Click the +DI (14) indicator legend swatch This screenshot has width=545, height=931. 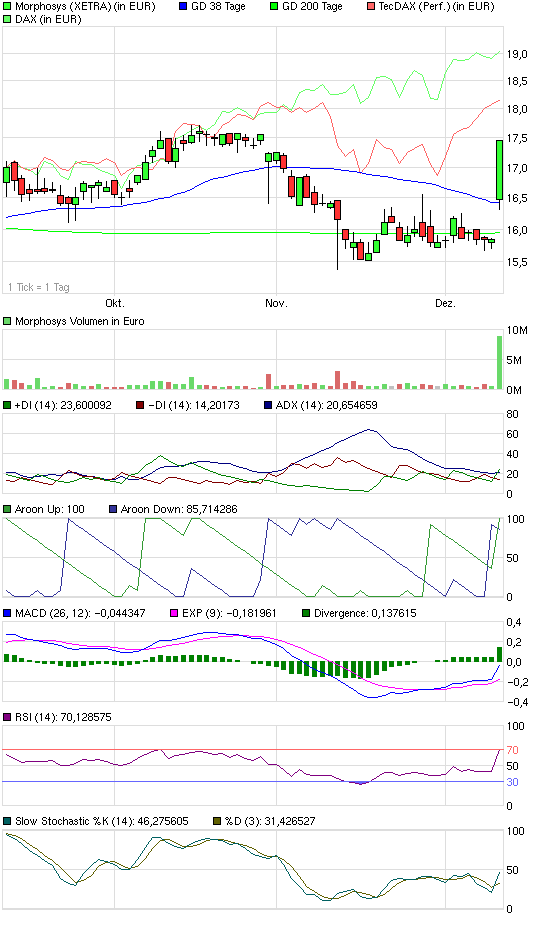[7, 405]
